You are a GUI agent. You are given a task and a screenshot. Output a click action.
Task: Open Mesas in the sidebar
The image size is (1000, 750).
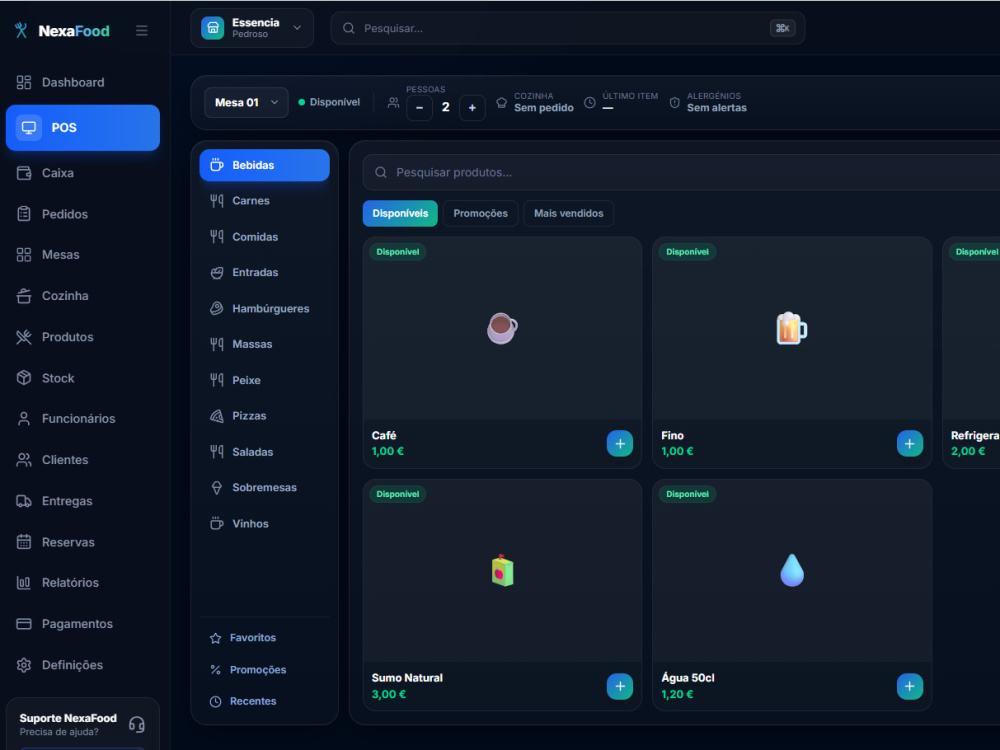[x=82, y=254]
